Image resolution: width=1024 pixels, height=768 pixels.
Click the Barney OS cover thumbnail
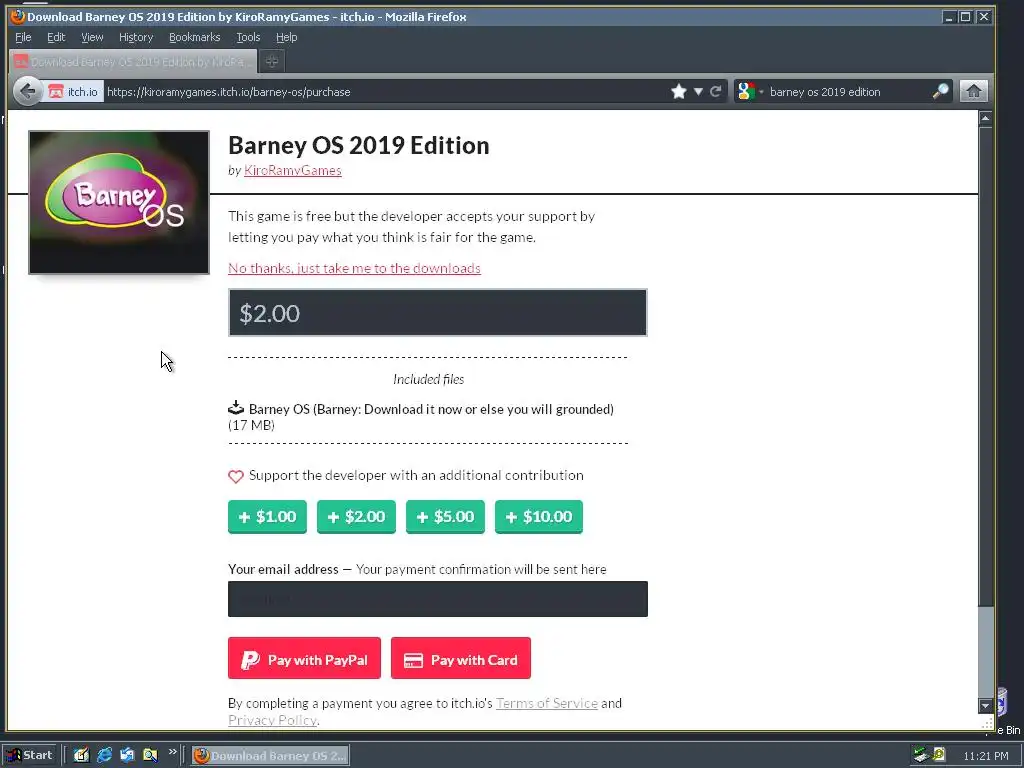[119, 202]
